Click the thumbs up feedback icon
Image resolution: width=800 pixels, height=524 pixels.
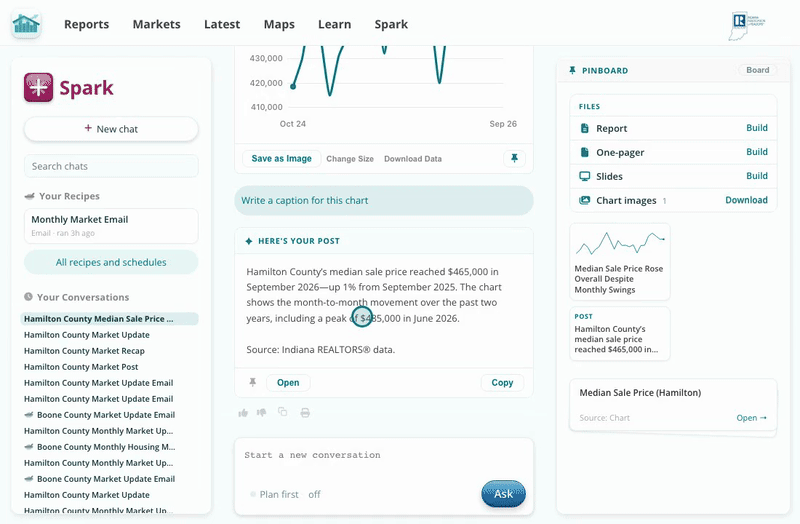pyautogui.click(x=243, y=413)
